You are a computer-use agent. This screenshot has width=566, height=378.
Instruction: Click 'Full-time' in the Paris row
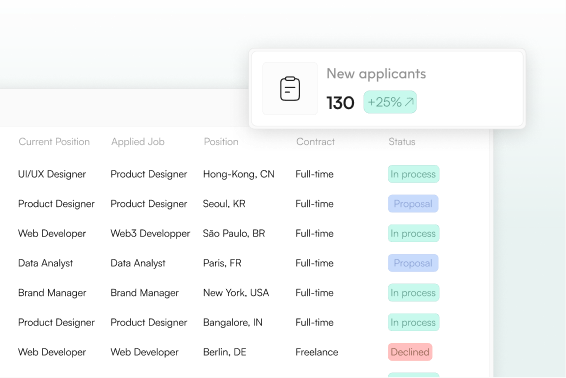pyautogui.click(x=314, y=263)
